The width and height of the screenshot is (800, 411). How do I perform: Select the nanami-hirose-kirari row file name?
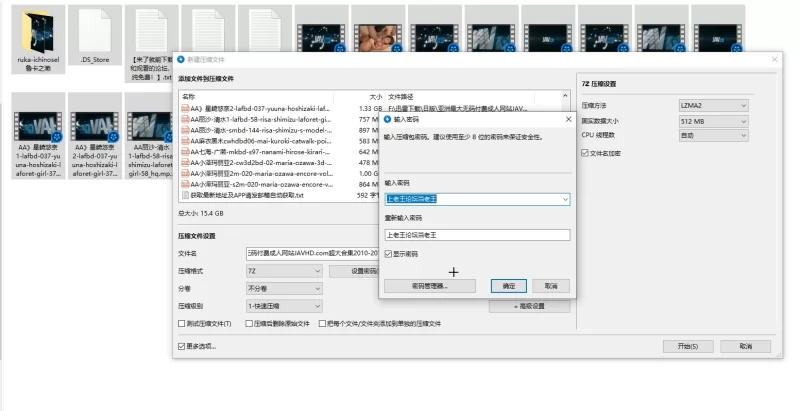click(260, 152)
